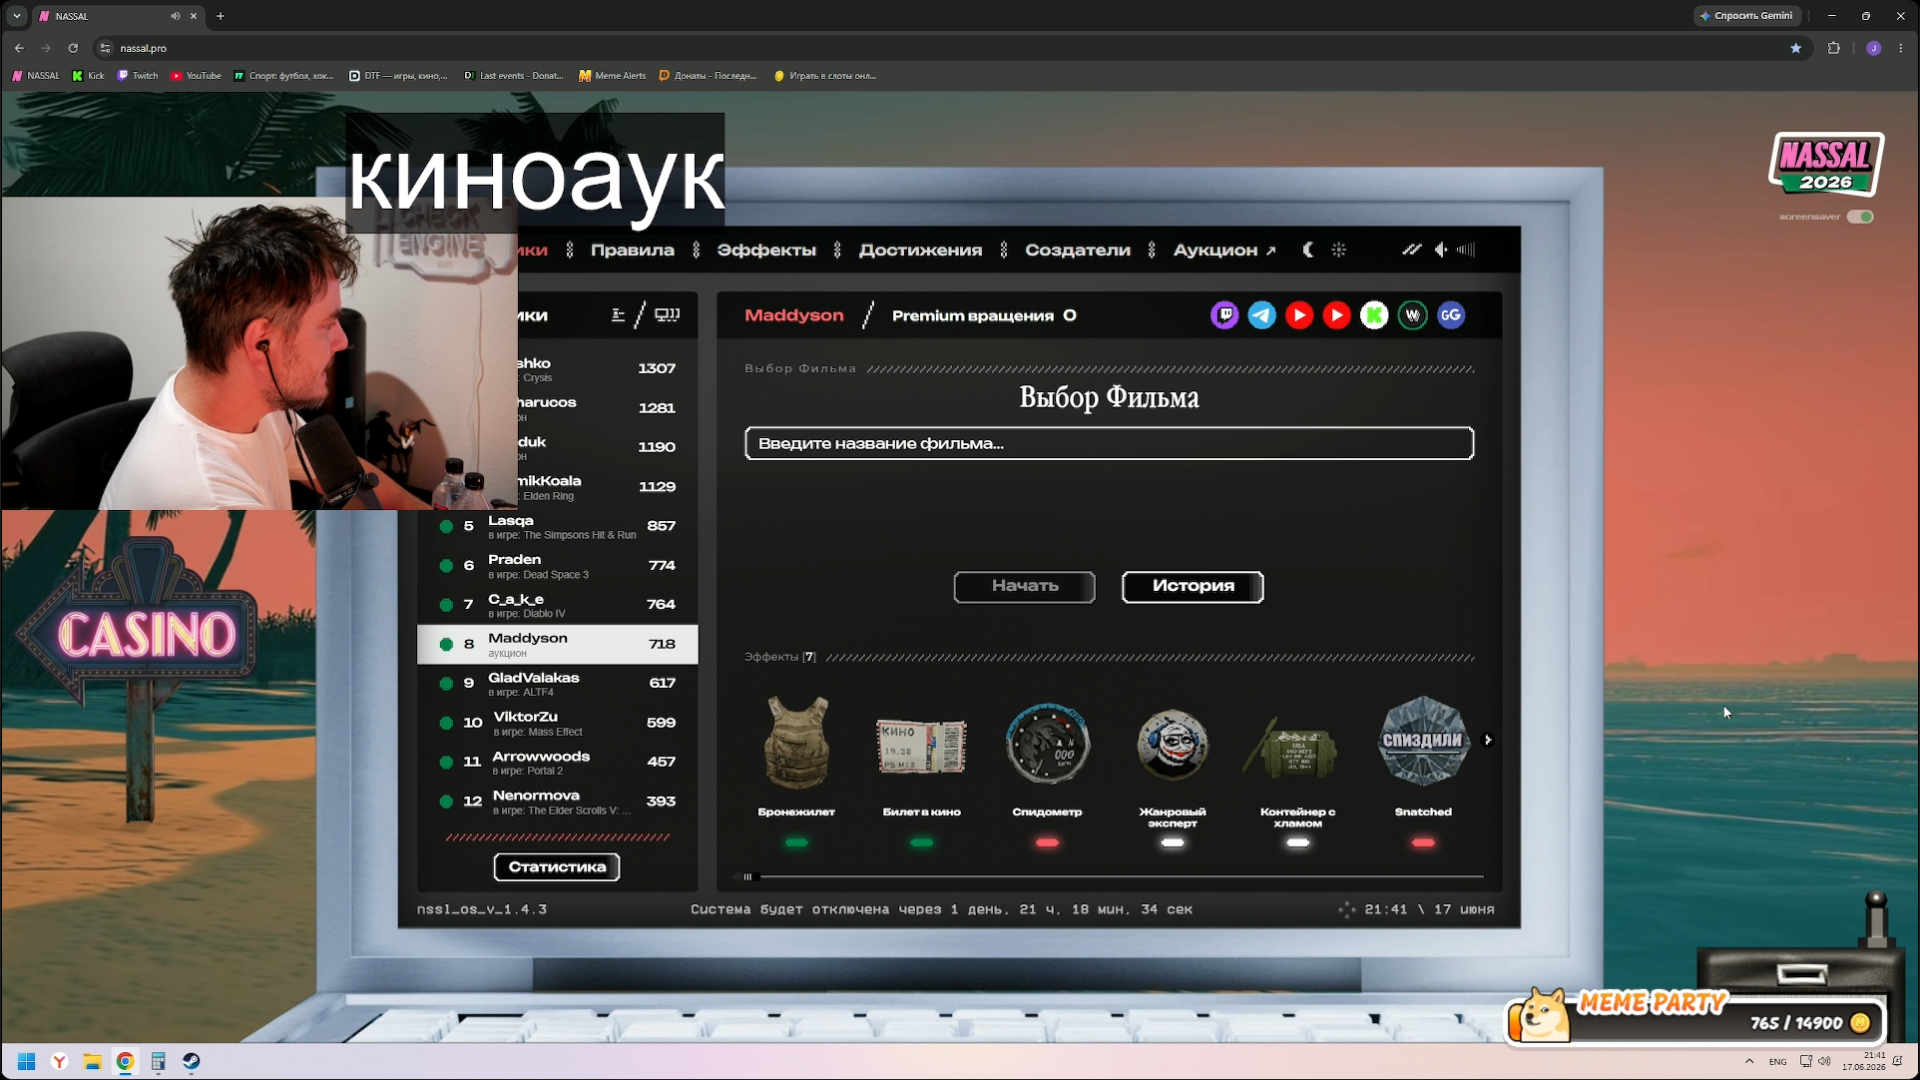Open the Meme Party doge widget
This screenshot has height=1080, width=1920.
pyautogui.click(x=1695, y=1018)
